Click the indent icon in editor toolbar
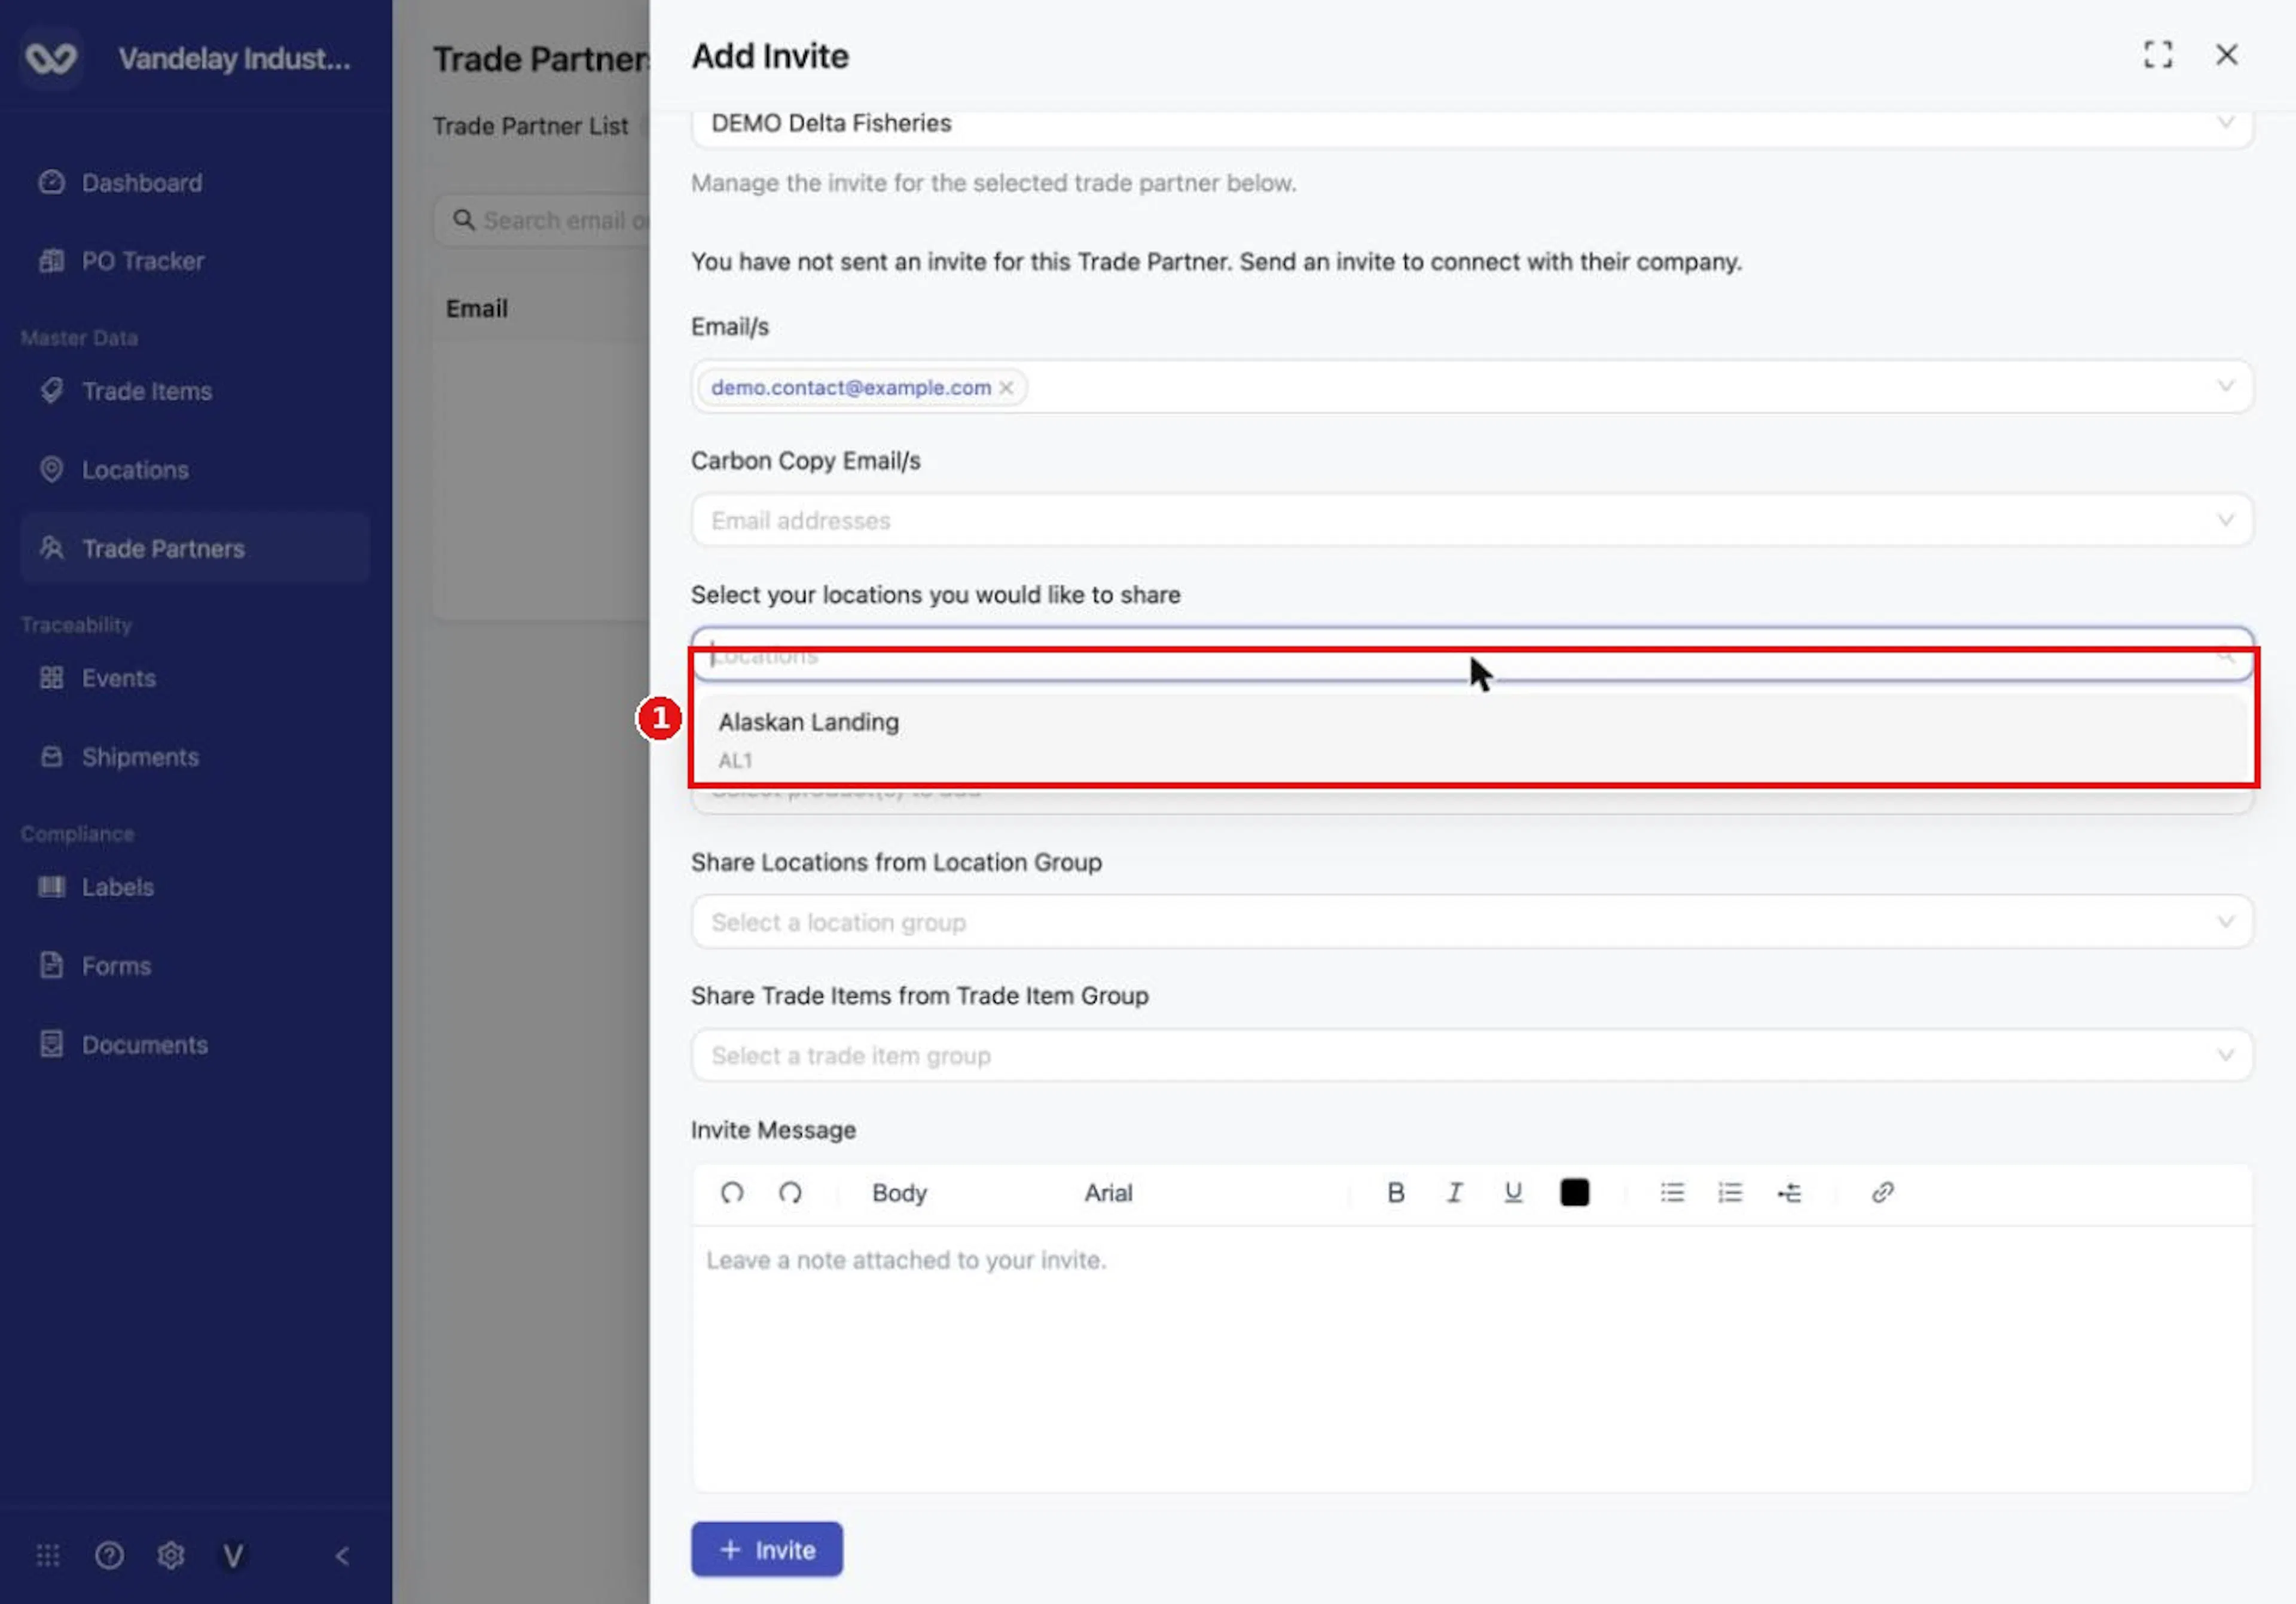2296x1604 pixels. coord(1789,1192)
